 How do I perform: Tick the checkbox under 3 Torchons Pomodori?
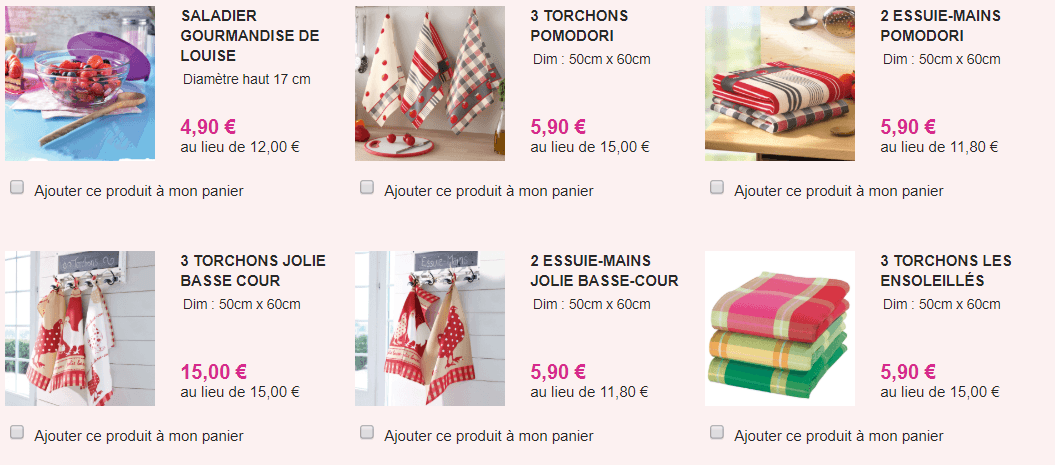pyautogui.click(x=366, y=188)
